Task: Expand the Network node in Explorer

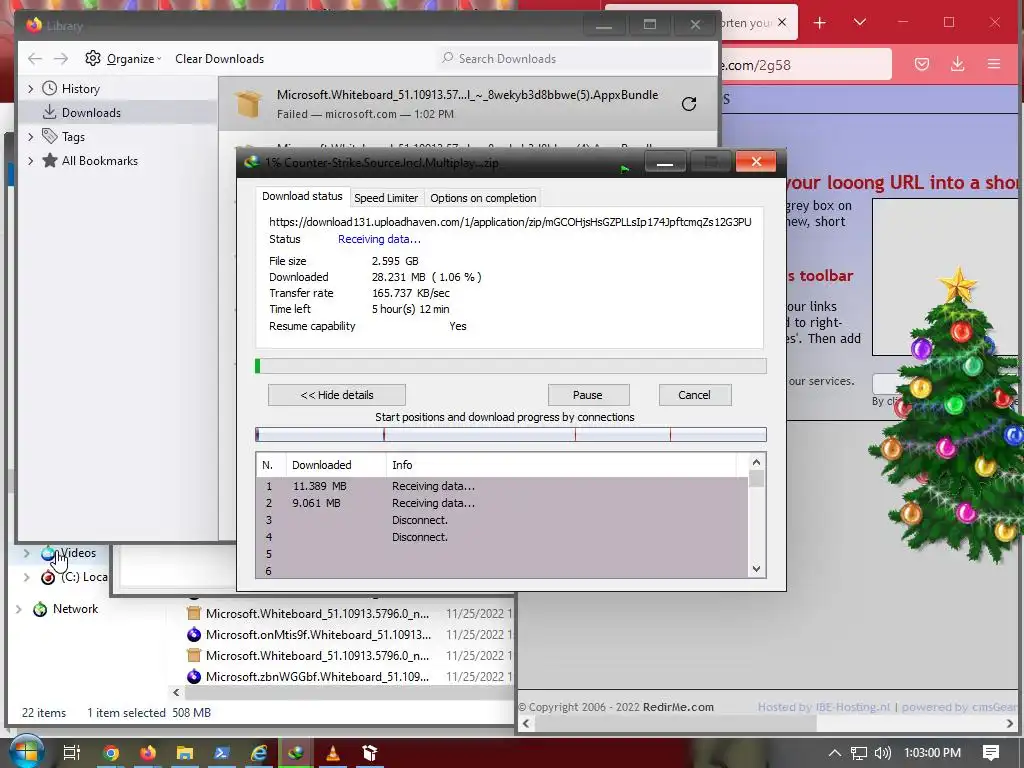Action: pos(18,609)
